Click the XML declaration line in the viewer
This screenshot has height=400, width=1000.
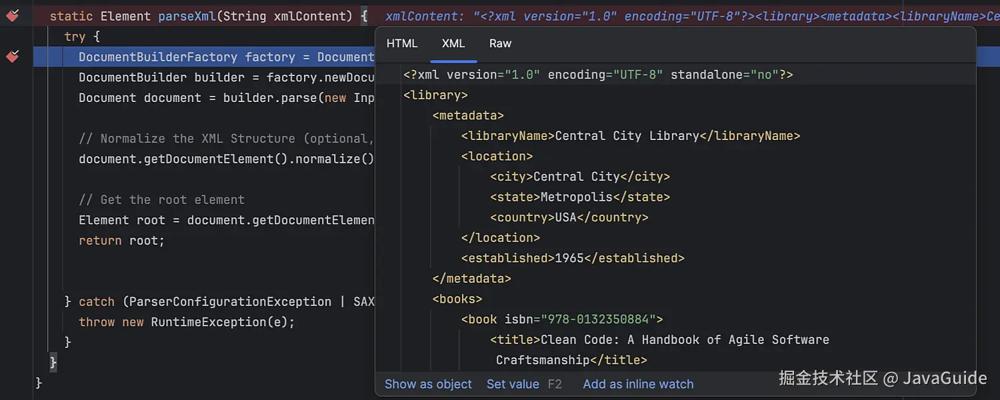(598, 75)
